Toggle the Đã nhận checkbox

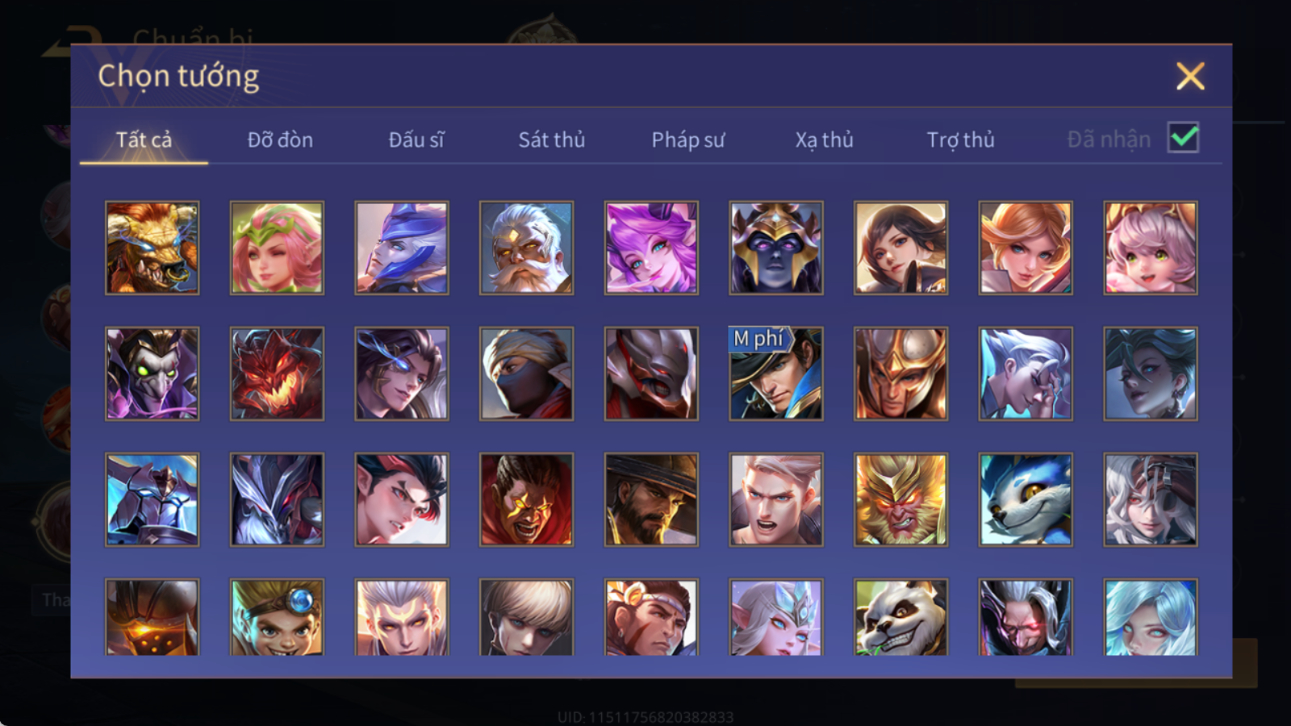pos(1183,139)
